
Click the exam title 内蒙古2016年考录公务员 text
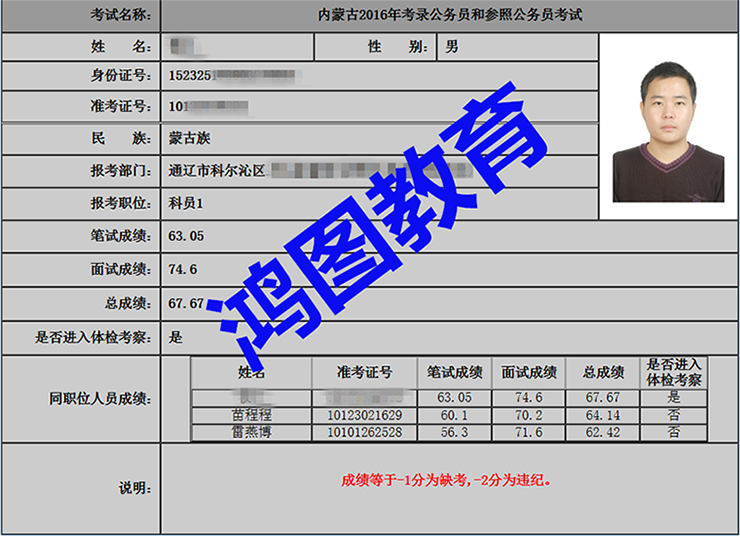click(x=448, y=15)
